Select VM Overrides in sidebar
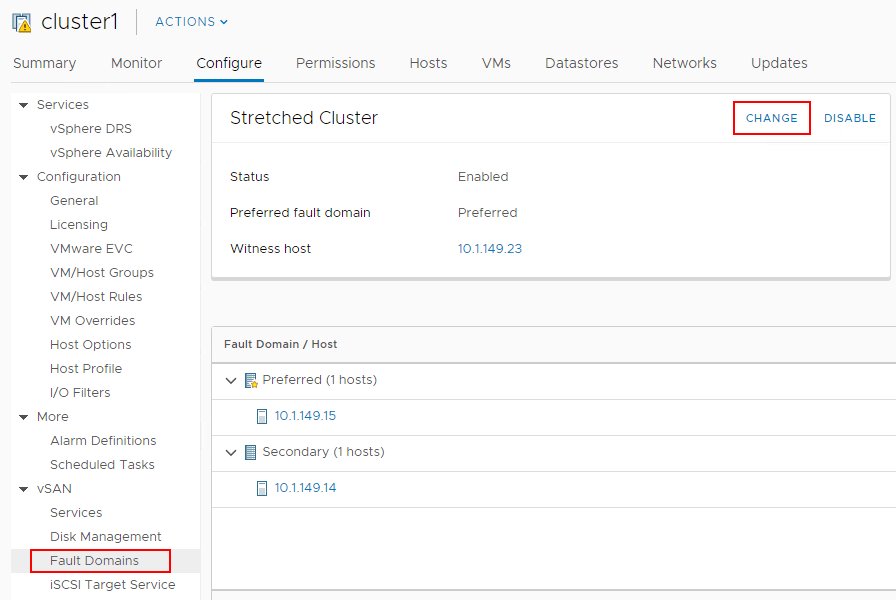Viewport: 896px width, 600px height. point(93,321)
